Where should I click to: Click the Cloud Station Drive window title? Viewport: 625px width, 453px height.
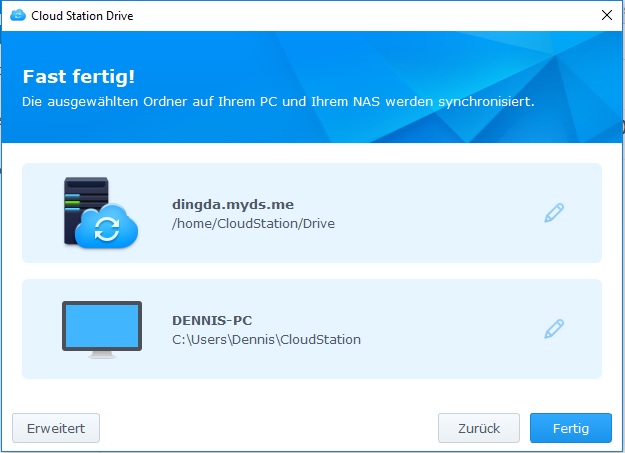pyautogui.click(x=82, y=16)
